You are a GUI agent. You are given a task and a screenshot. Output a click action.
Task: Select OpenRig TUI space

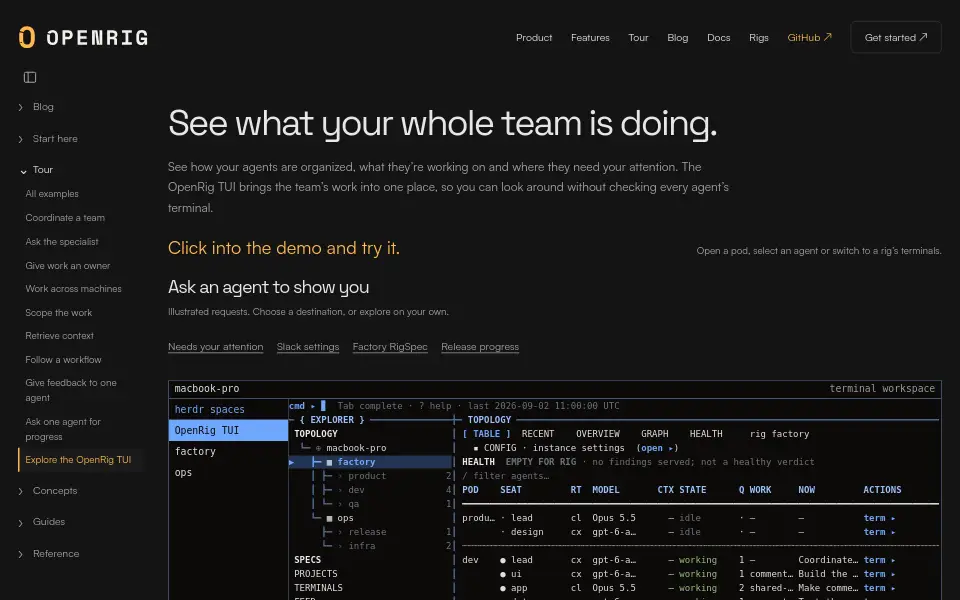[228, 430]
